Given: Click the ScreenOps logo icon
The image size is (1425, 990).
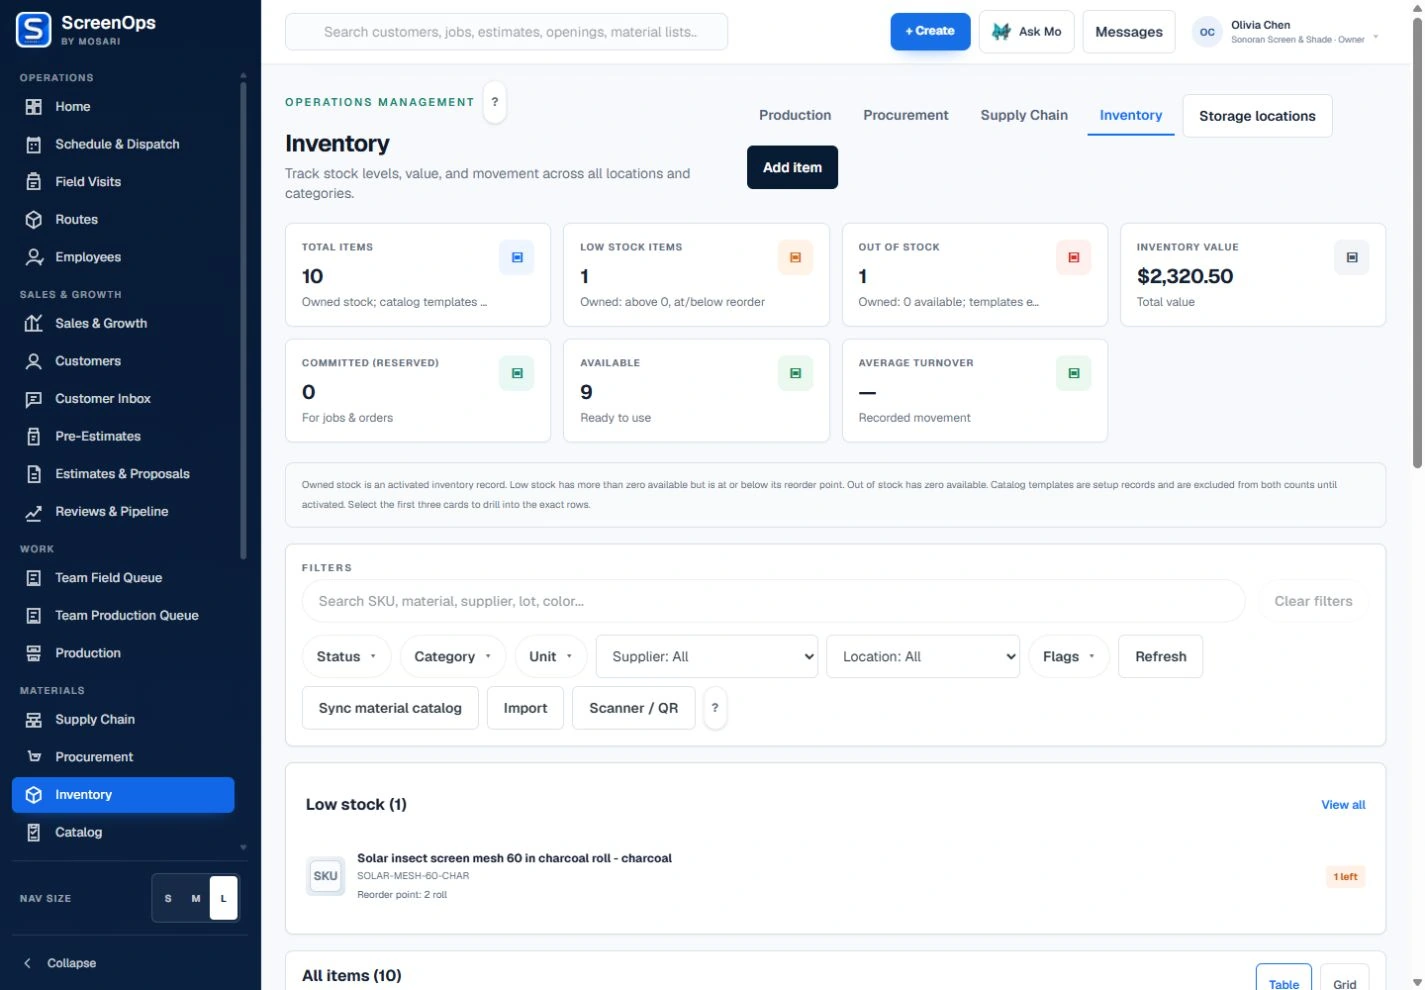Looking at the screenshot, I should click(34, 30).
